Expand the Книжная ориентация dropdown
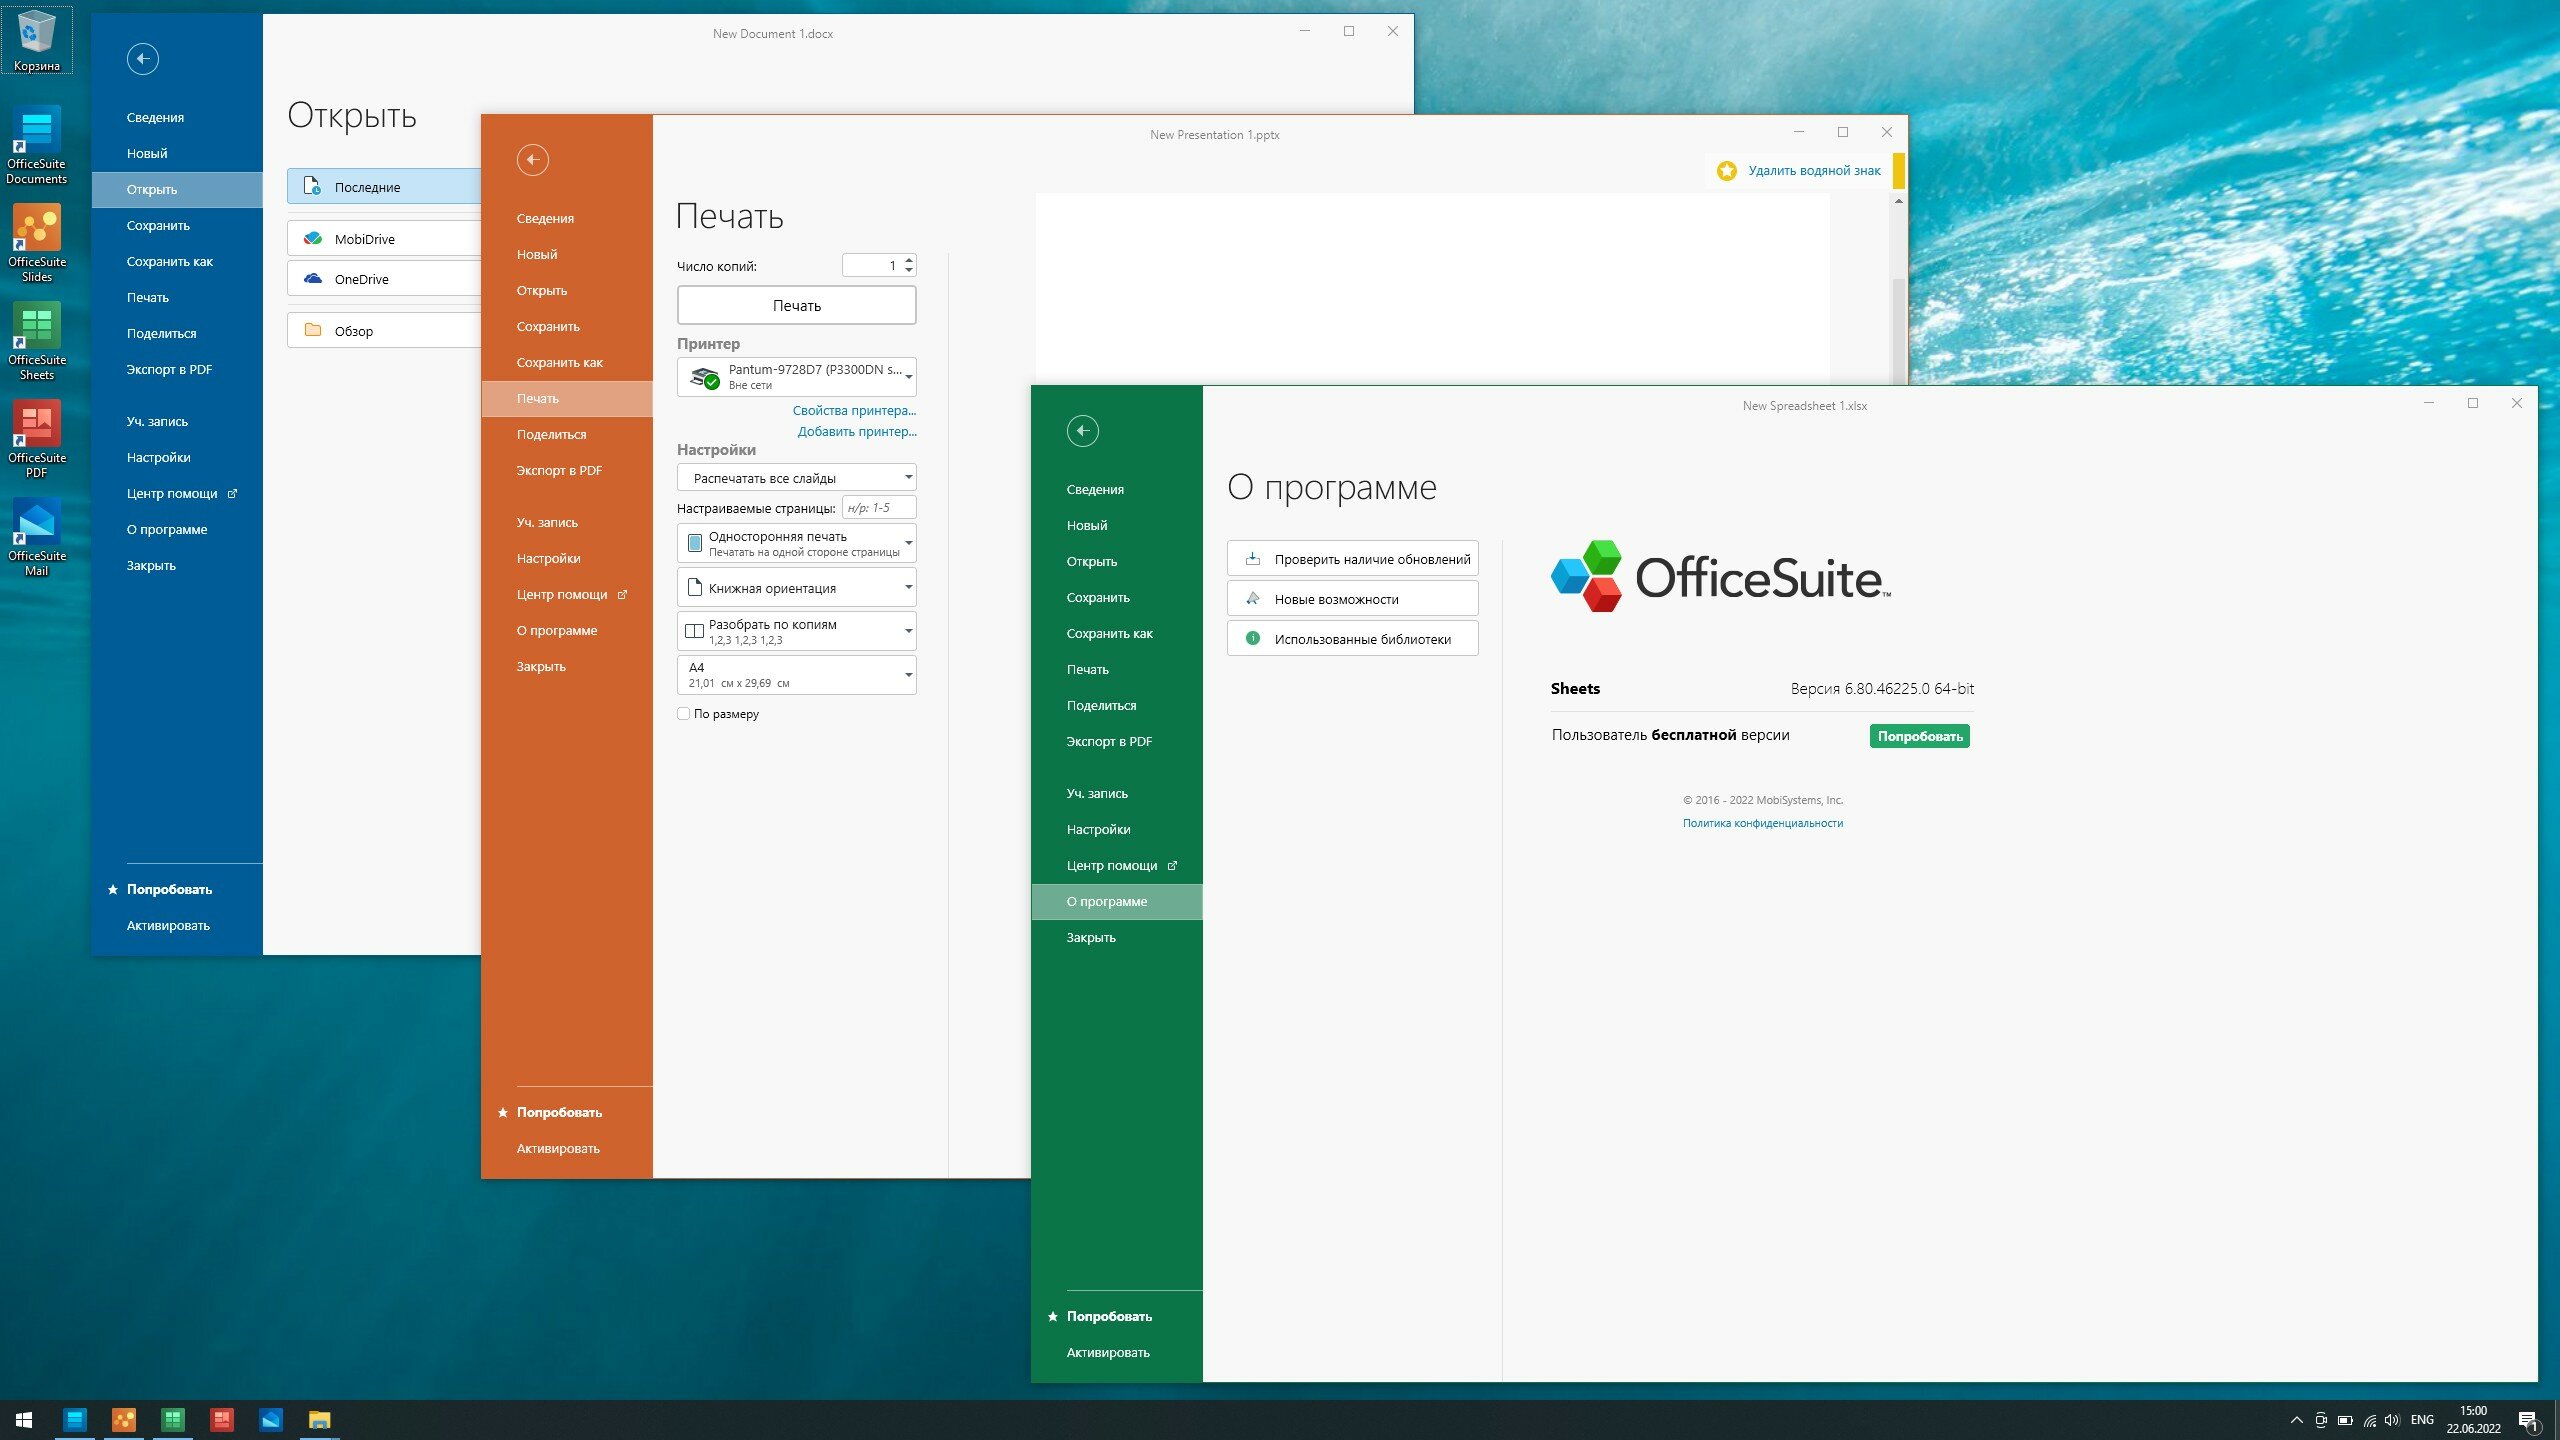Screen dimensions: 2560x1440 (x=797, y=588)
